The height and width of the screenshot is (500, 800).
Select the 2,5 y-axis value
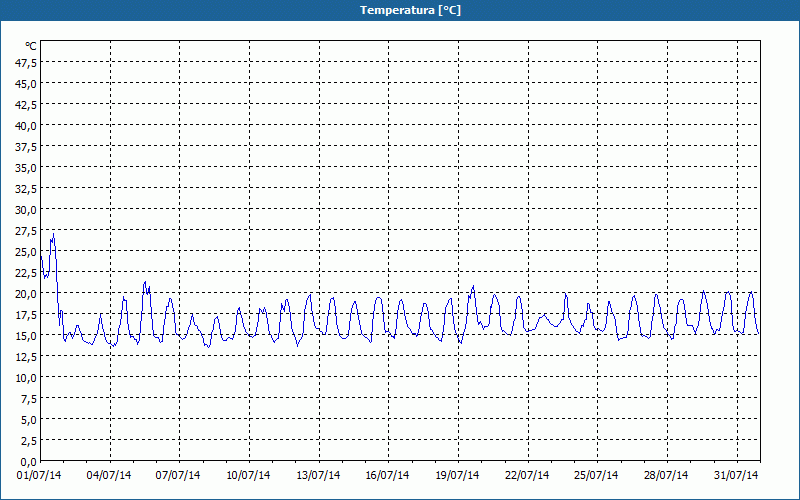29,441
